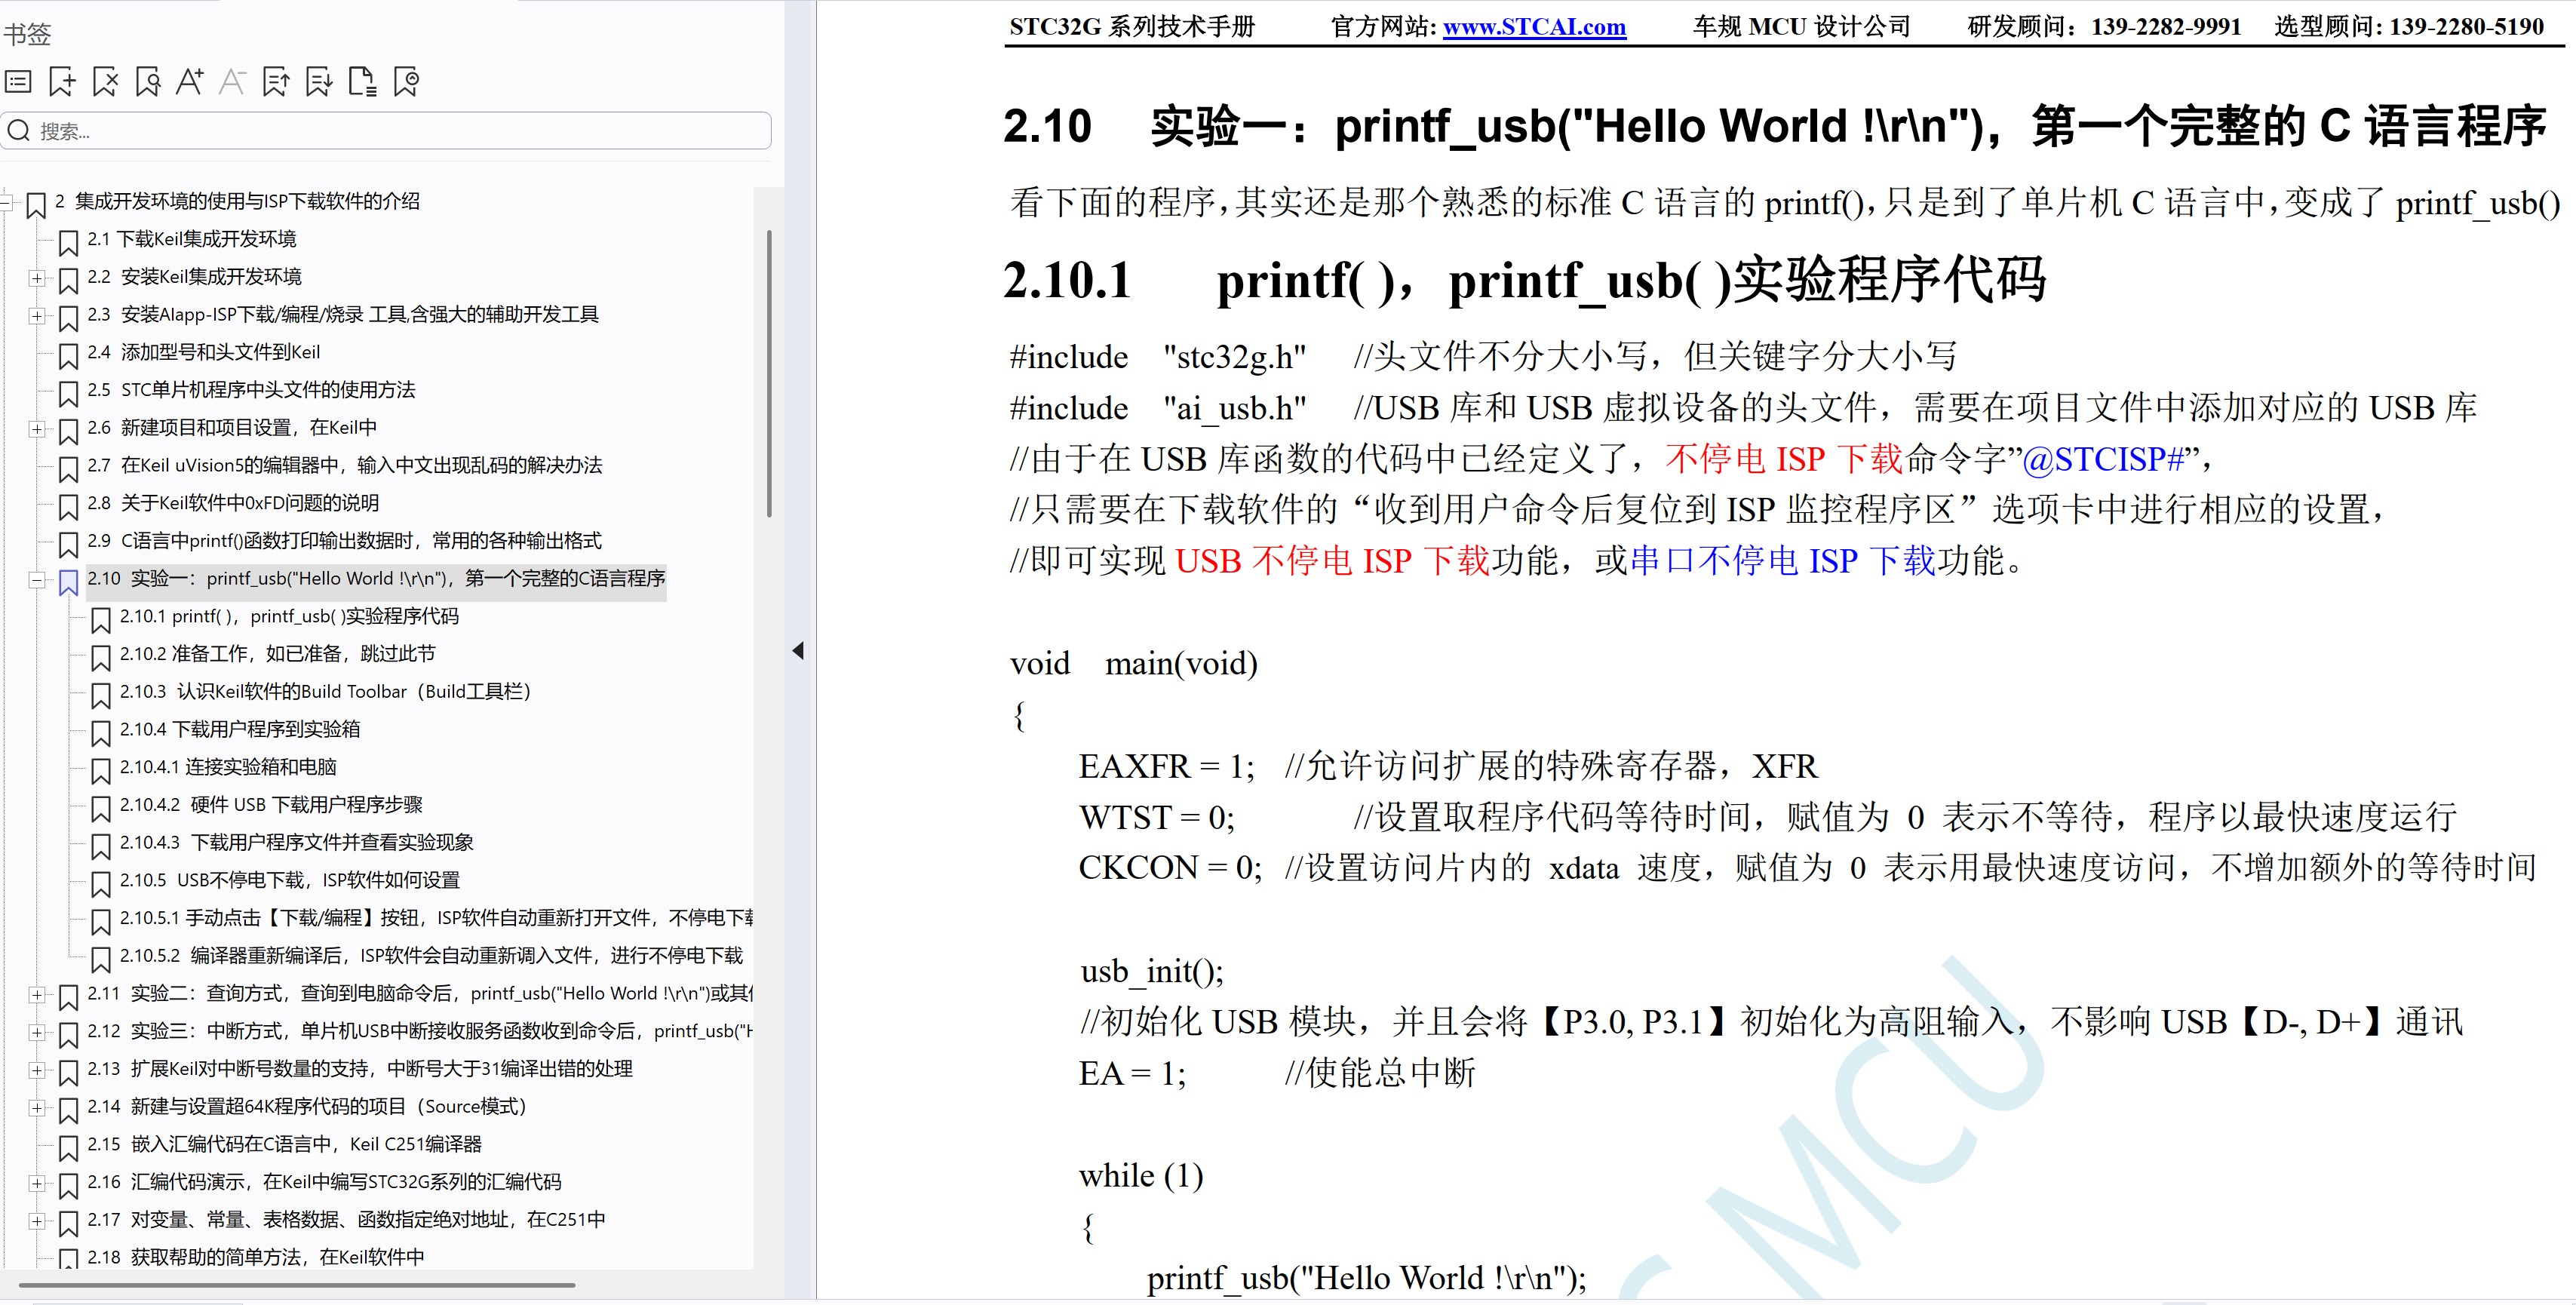
Task: Go to bookmark 2.10.4.1 连接实验箱和电脑
Action: (228, 767)
